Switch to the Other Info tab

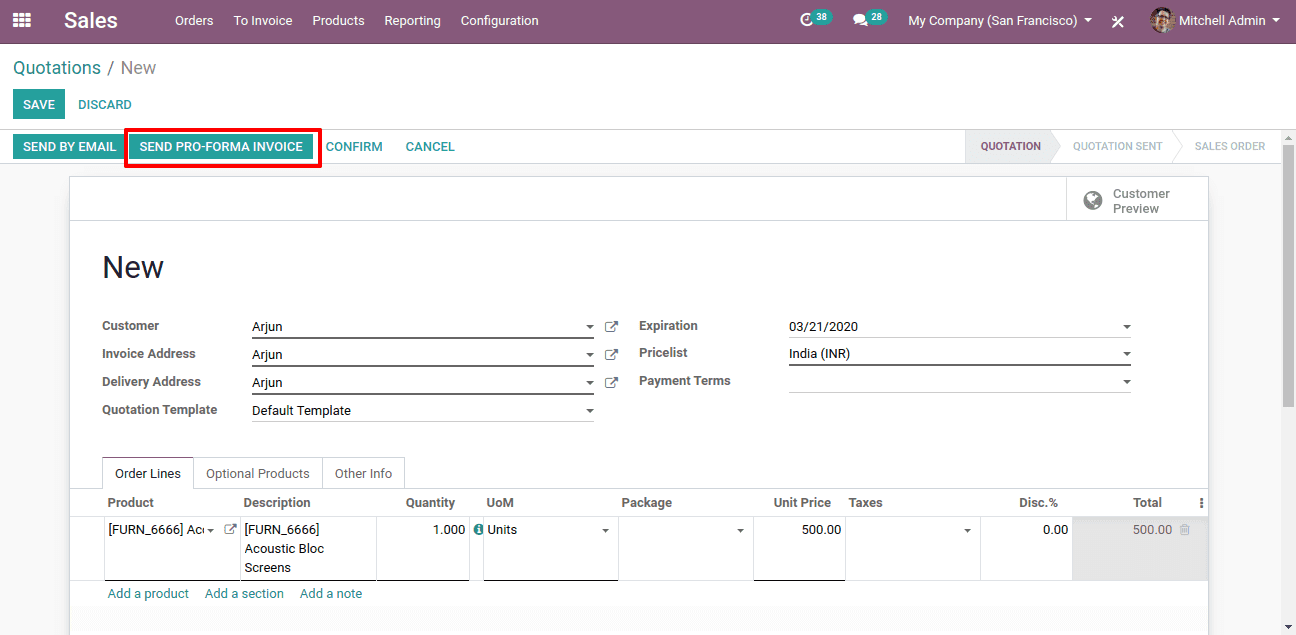(x=363, y=473)
